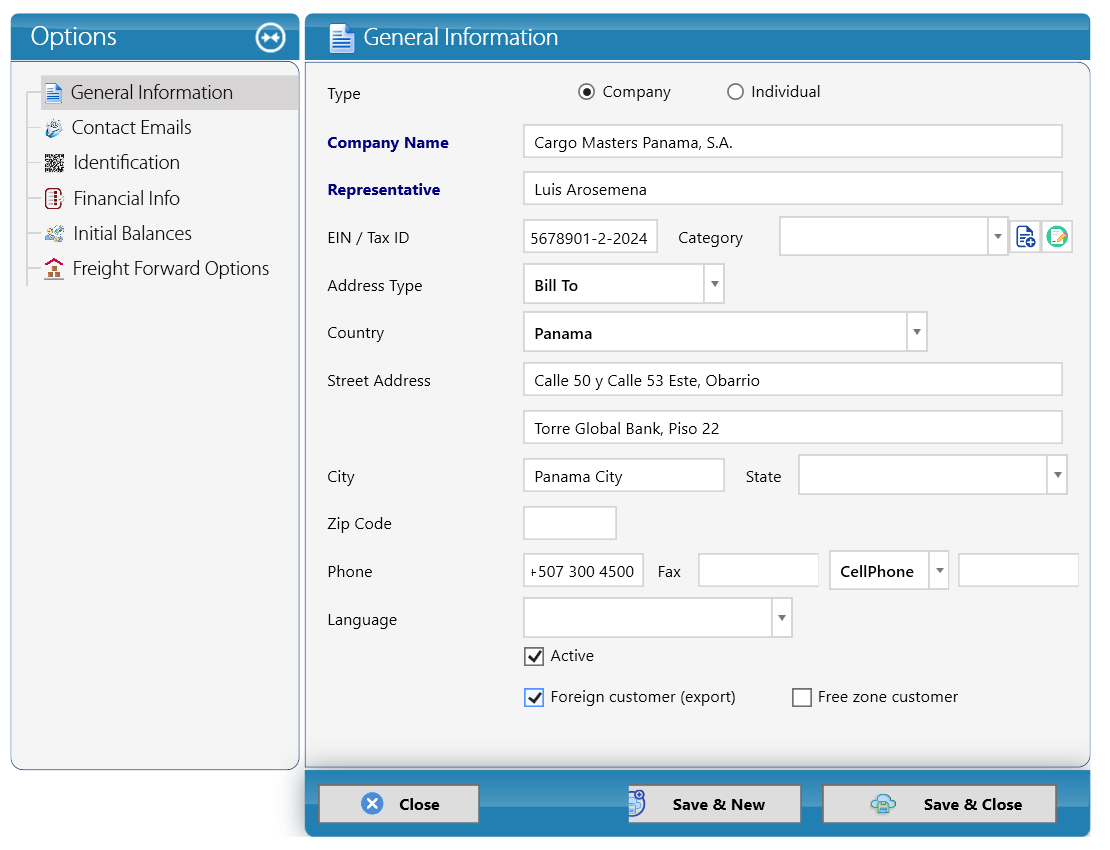
Task: Click the EIN / Tax ID field
Action: coord(590,236)
